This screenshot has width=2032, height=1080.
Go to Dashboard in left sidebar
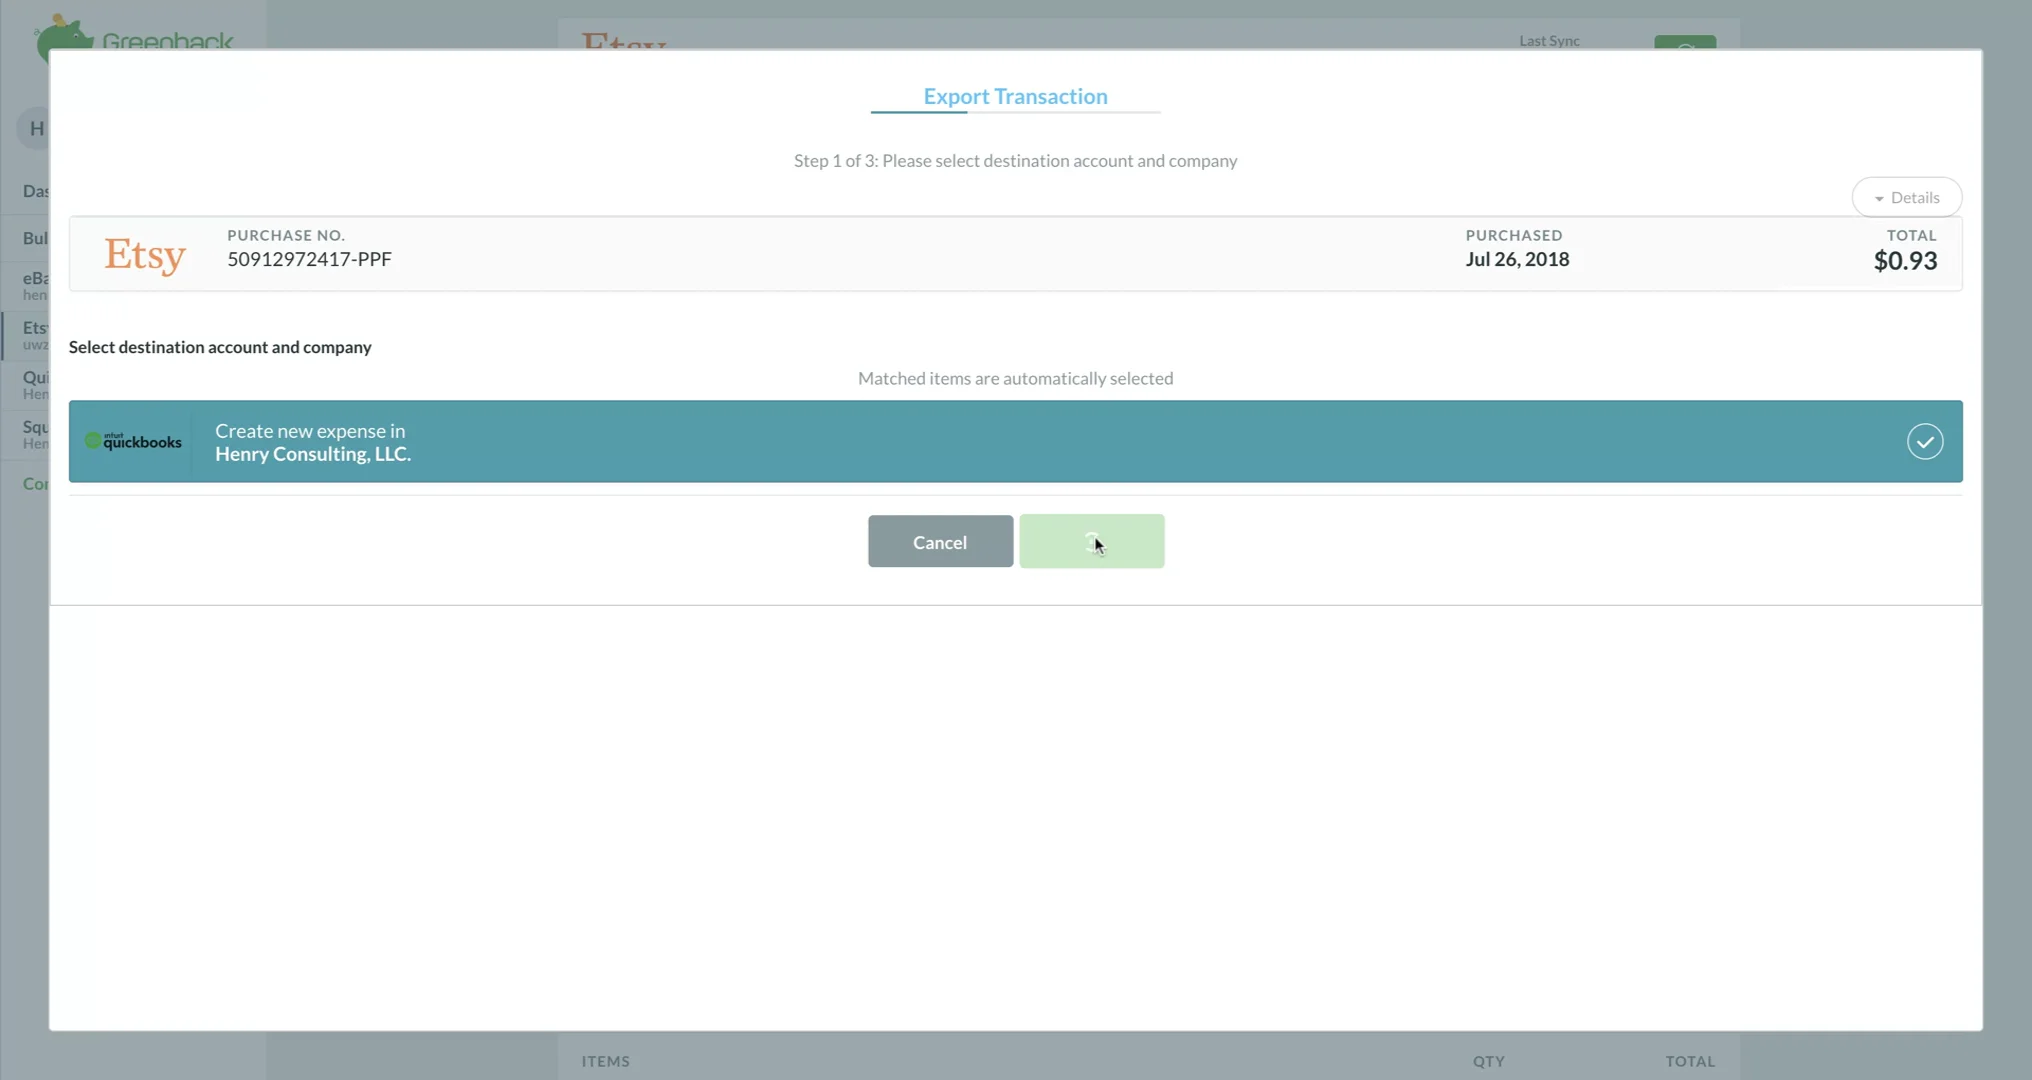tap(34, 190)
